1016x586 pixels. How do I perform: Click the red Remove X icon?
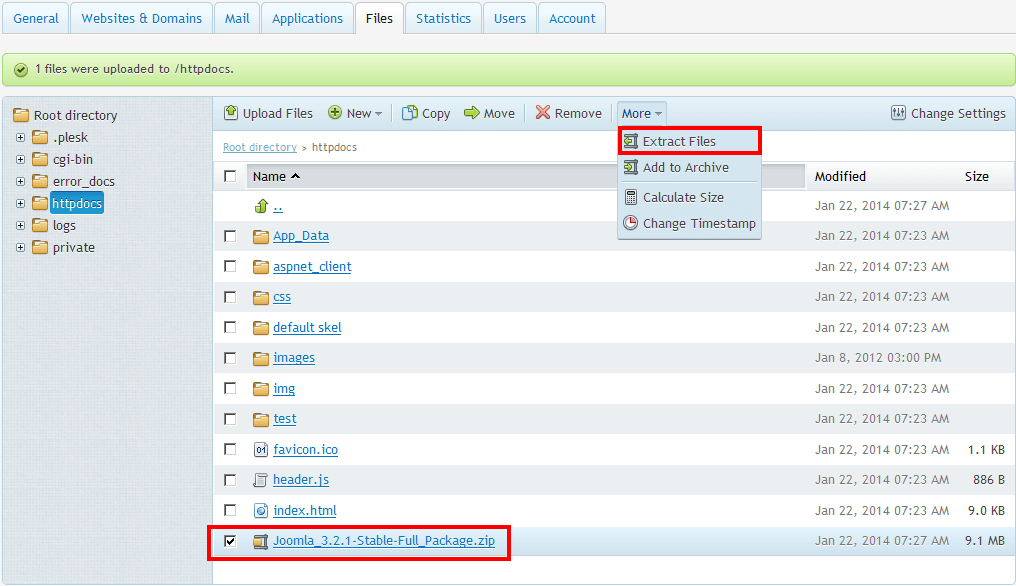coord(543,113)
